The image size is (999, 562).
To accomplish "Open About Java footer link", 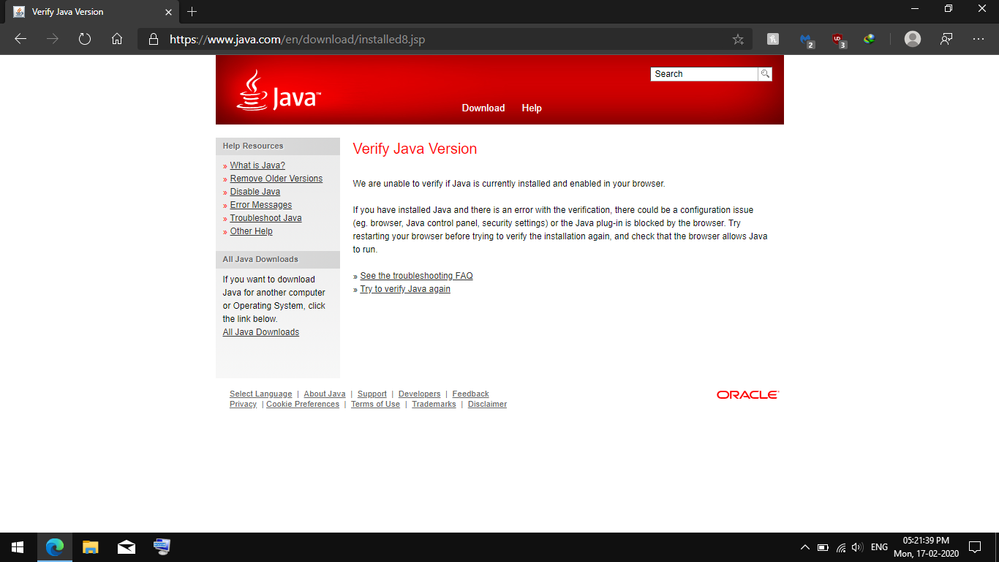I will tap(324, 394).
